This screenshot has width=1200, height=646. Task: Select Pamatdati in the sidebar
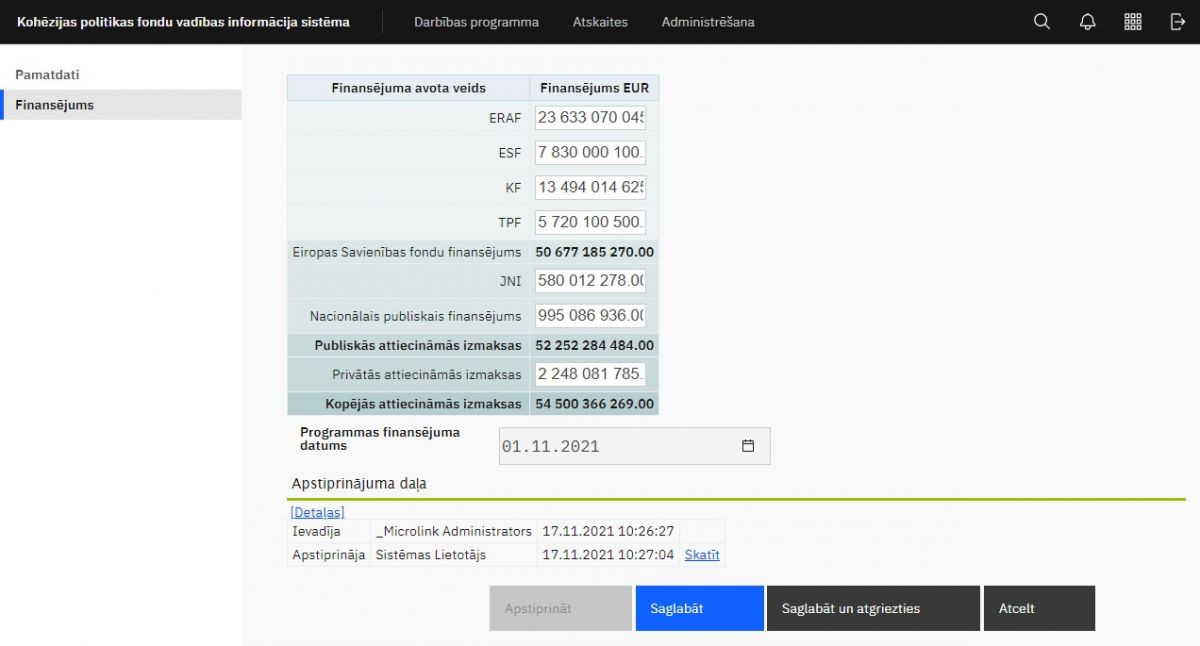47,75
